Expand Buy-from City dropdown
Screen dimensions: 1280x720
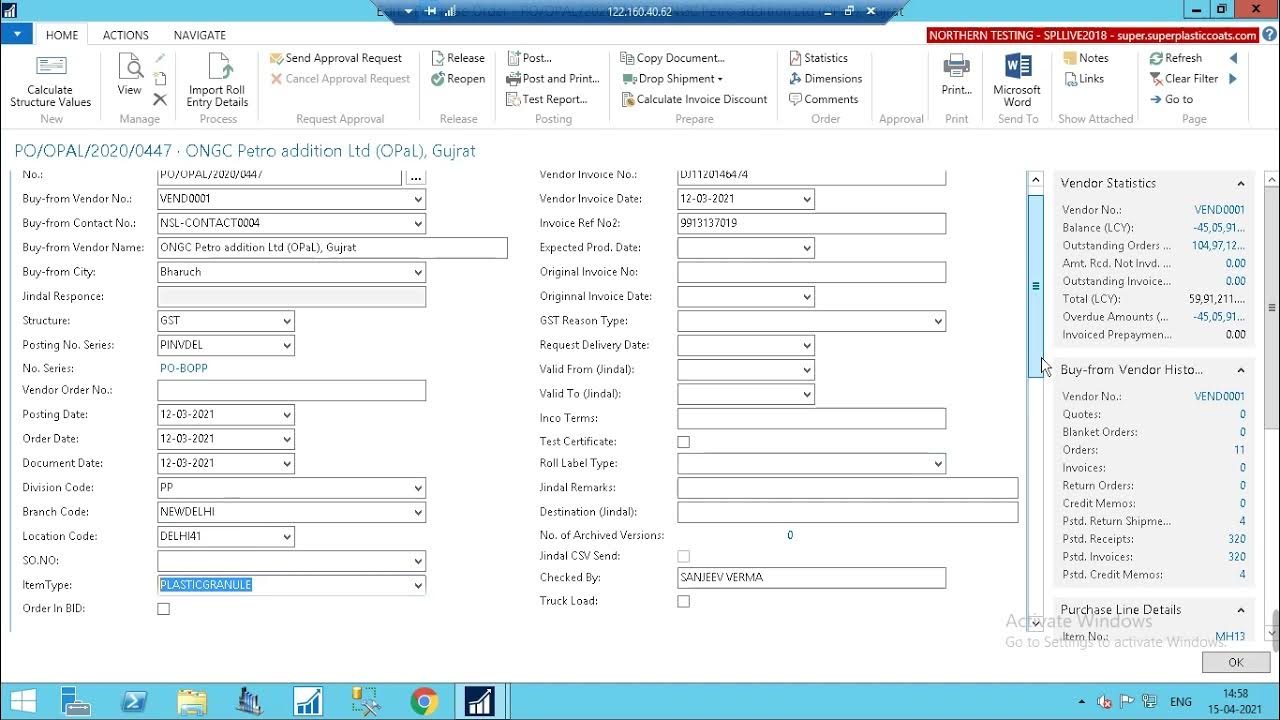point(418,272)
